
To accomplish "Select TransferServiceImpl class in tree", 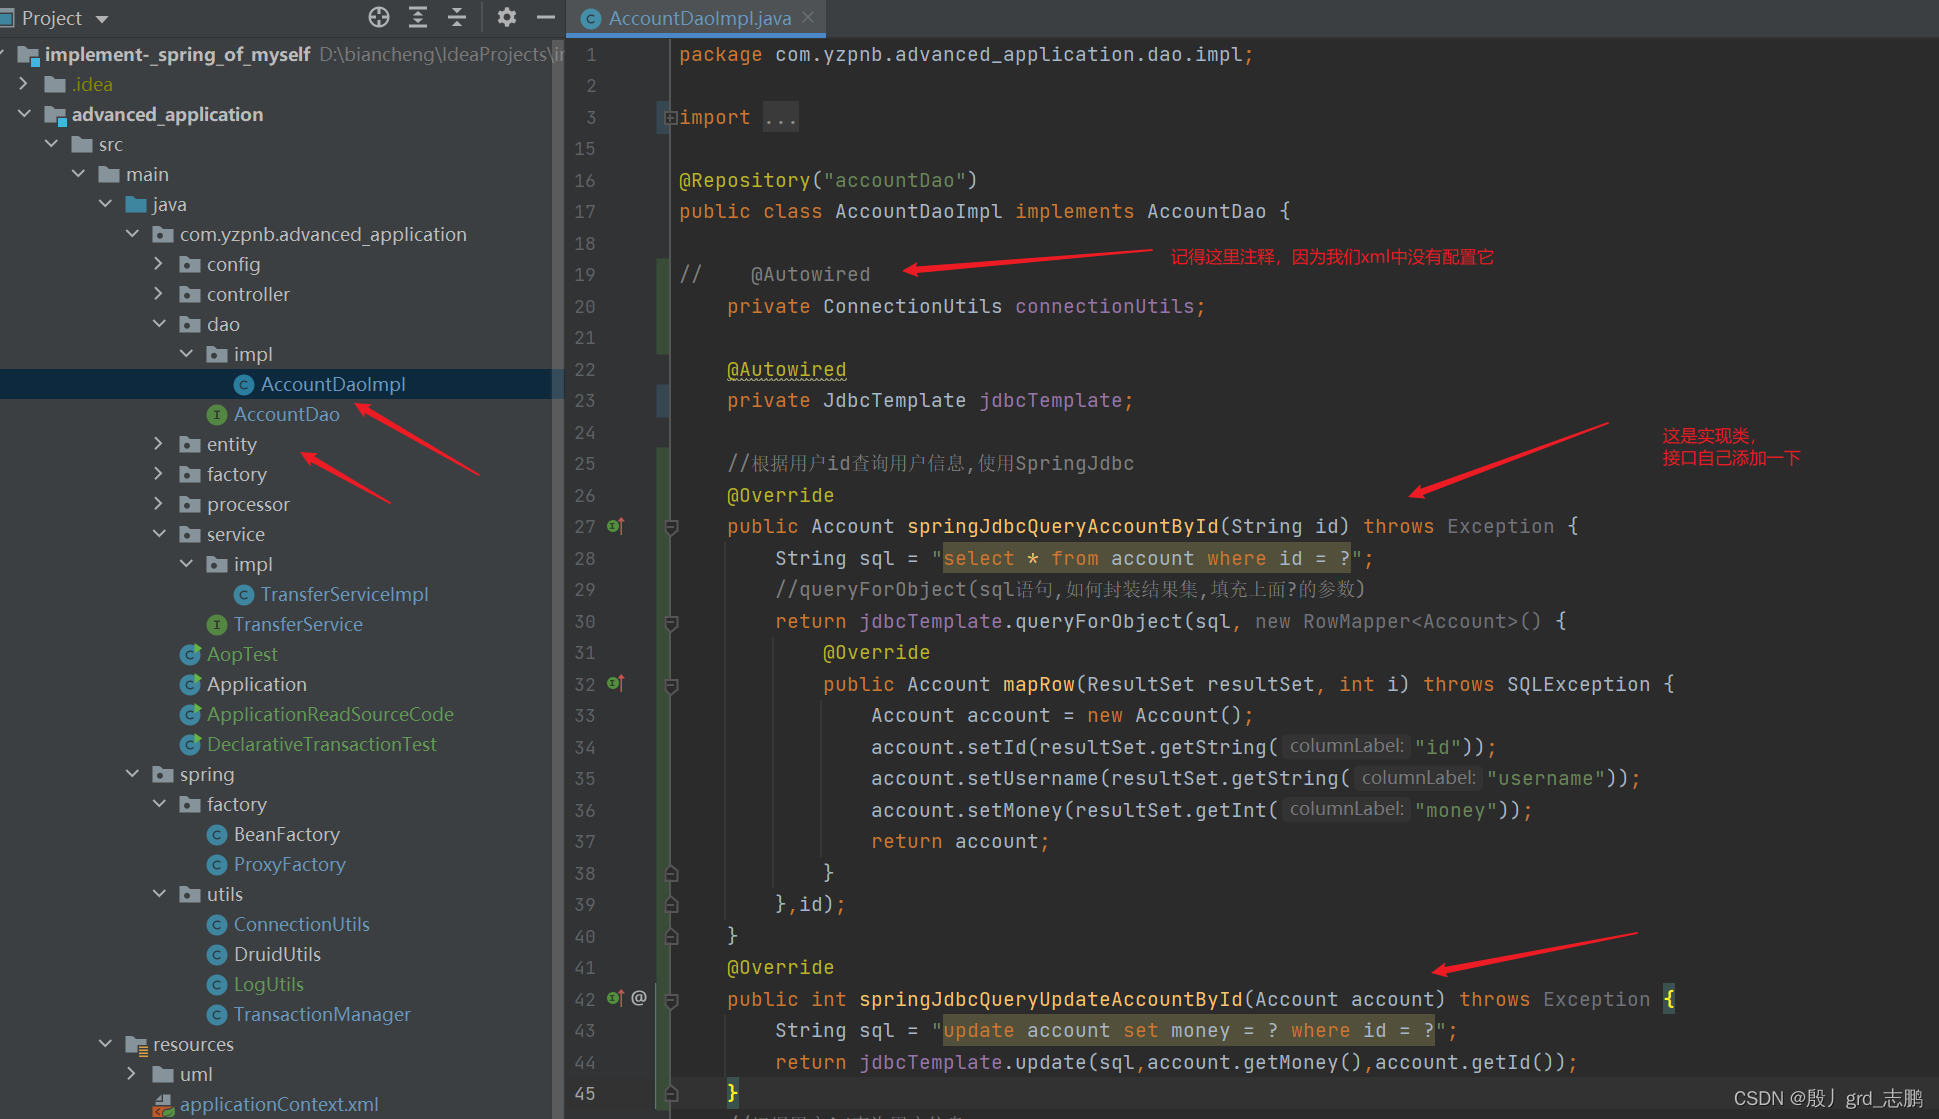I will point(344,594).
